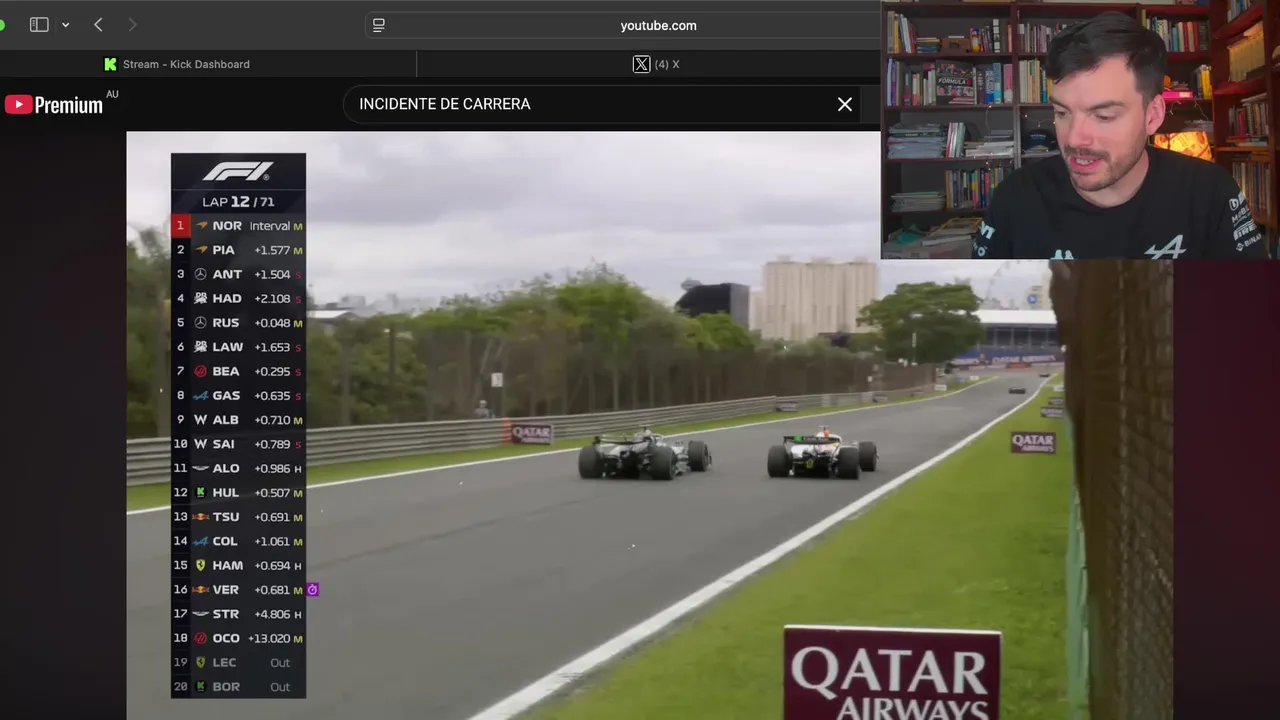The width and height of the screenshot is (1280, 720).
Task: Click the page reader icon in address bar
Action: coord(379,25)
